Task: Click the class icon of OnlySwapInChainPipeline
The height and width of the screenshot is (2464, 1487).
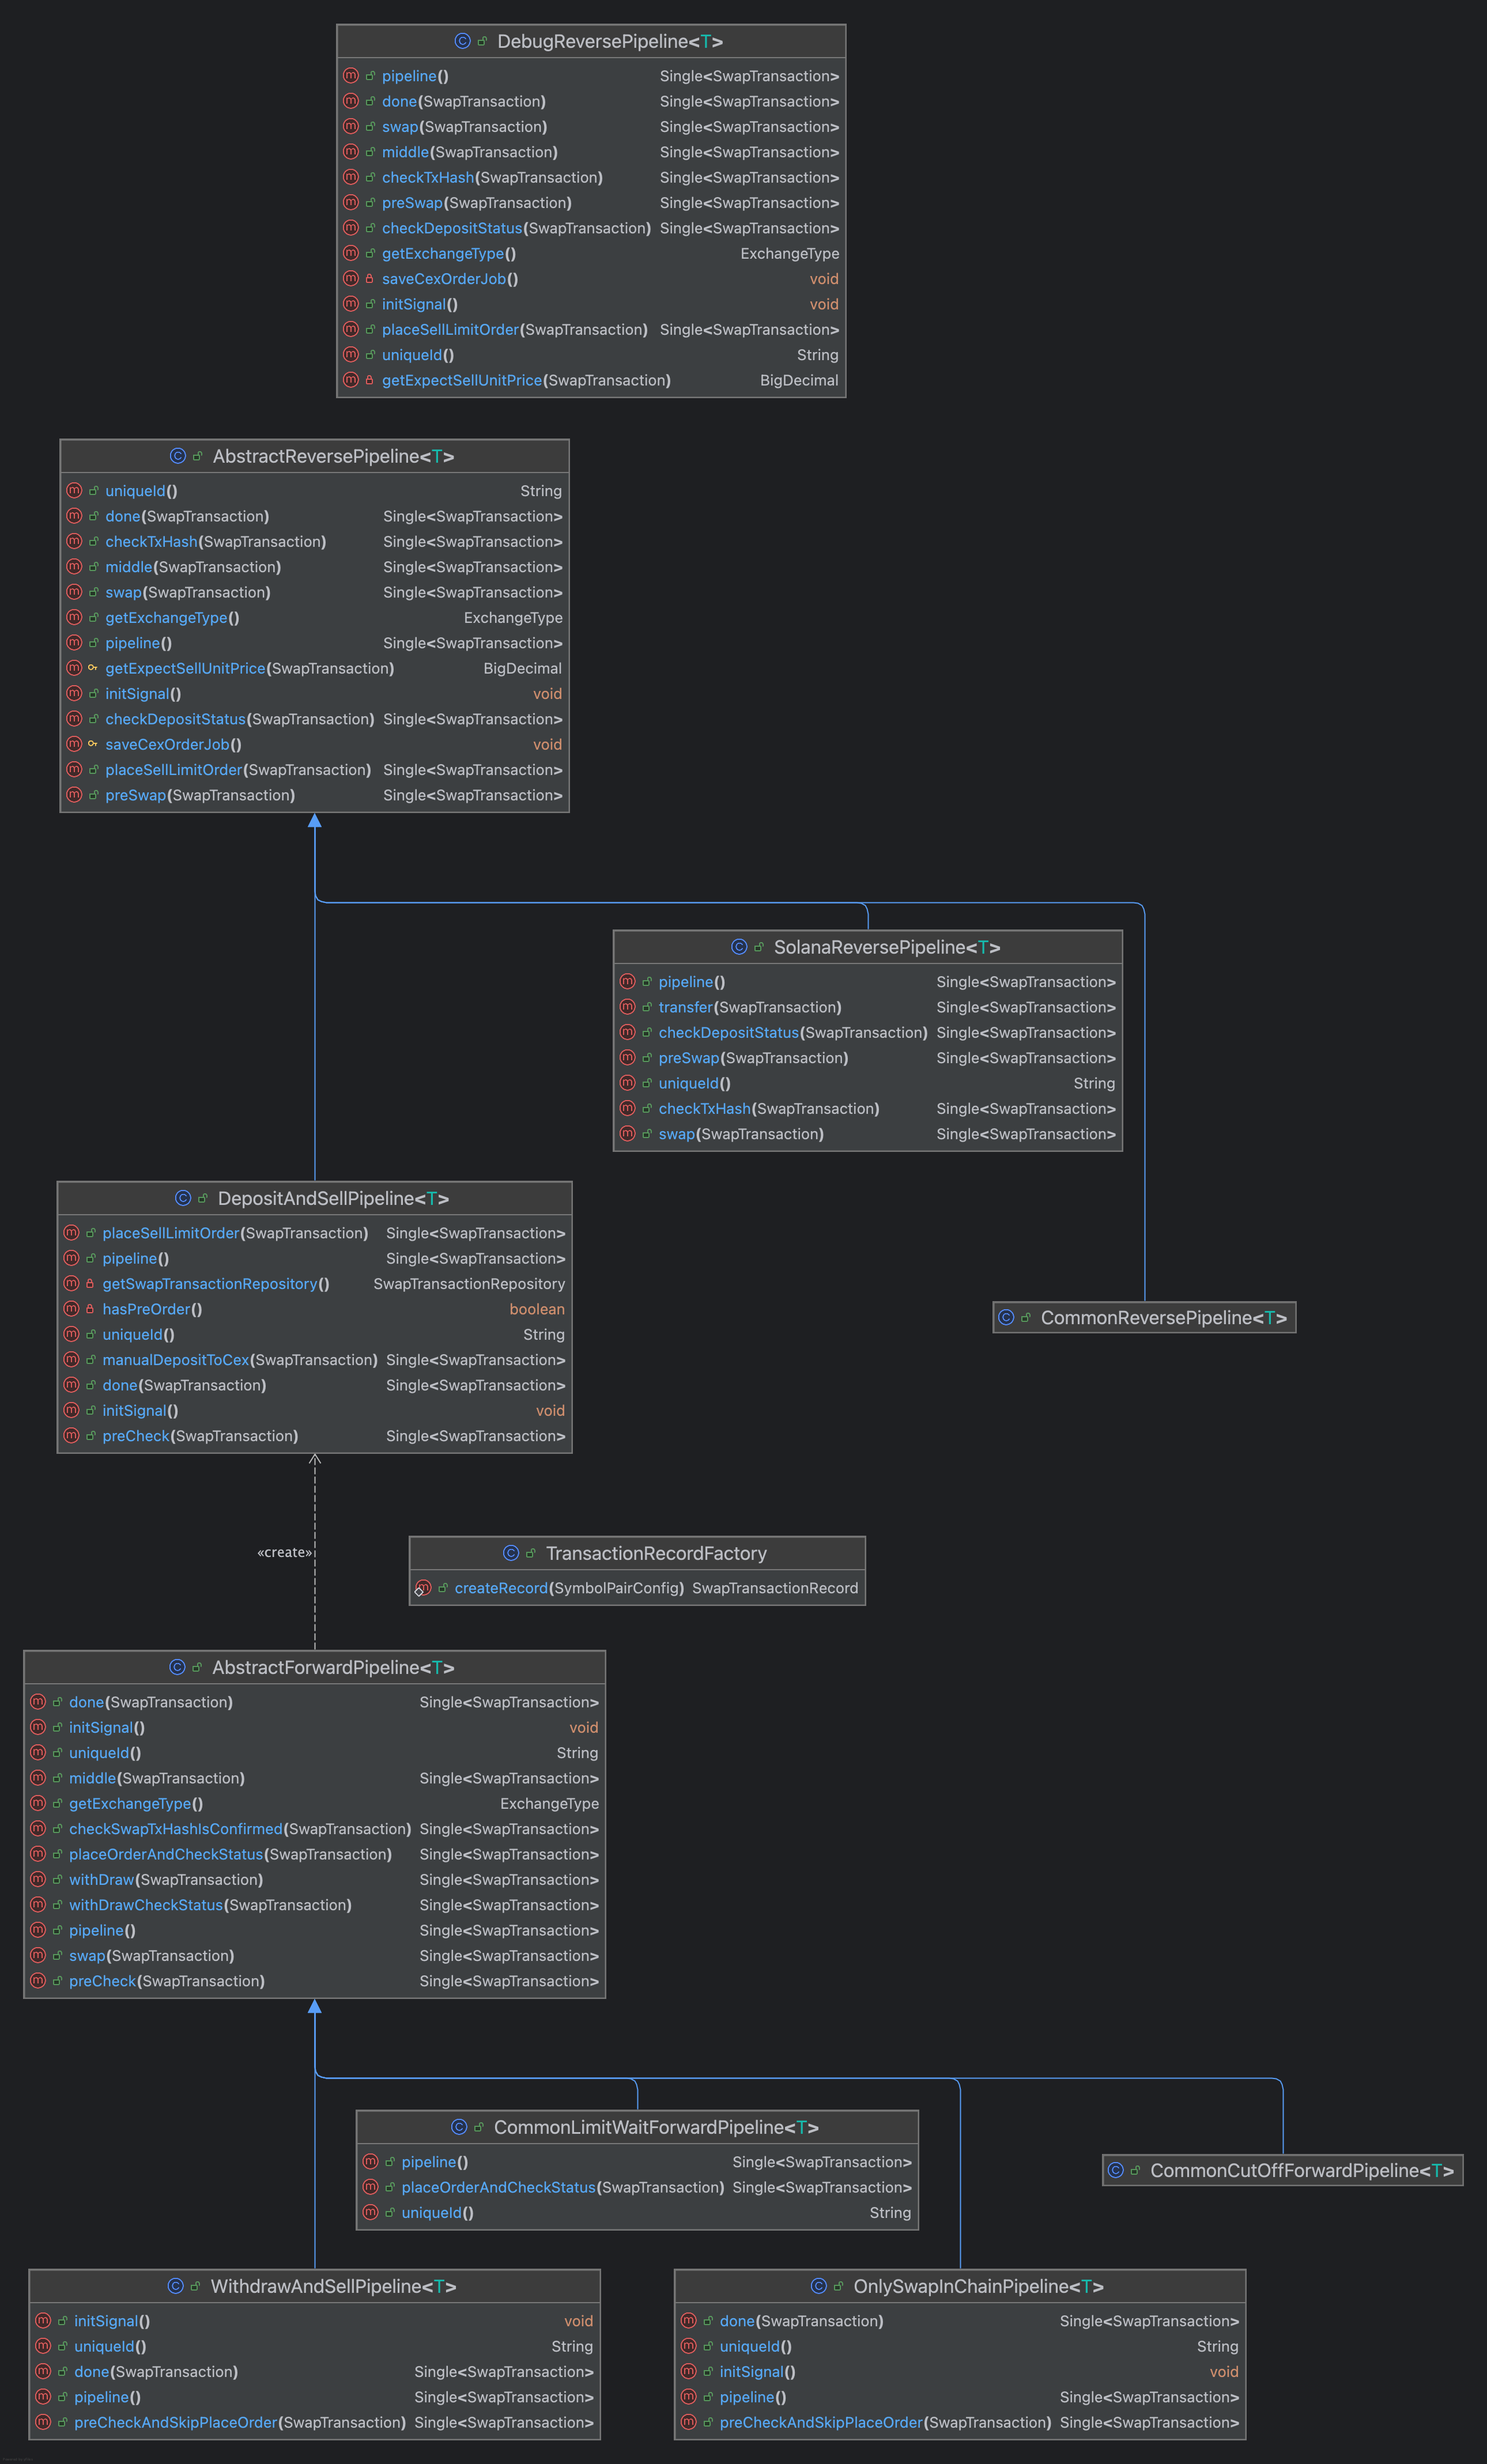Action: tap(819, 2286)
